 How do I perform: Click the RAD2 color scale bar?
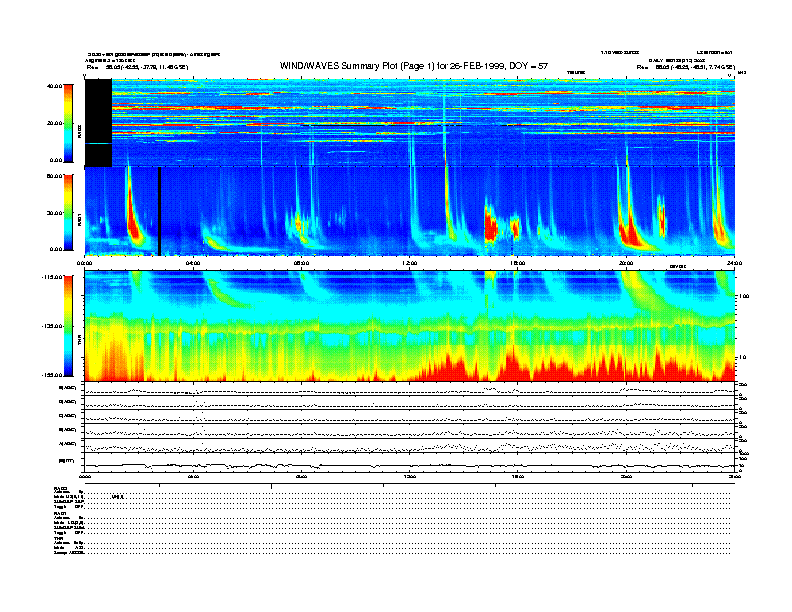(68, 123)
